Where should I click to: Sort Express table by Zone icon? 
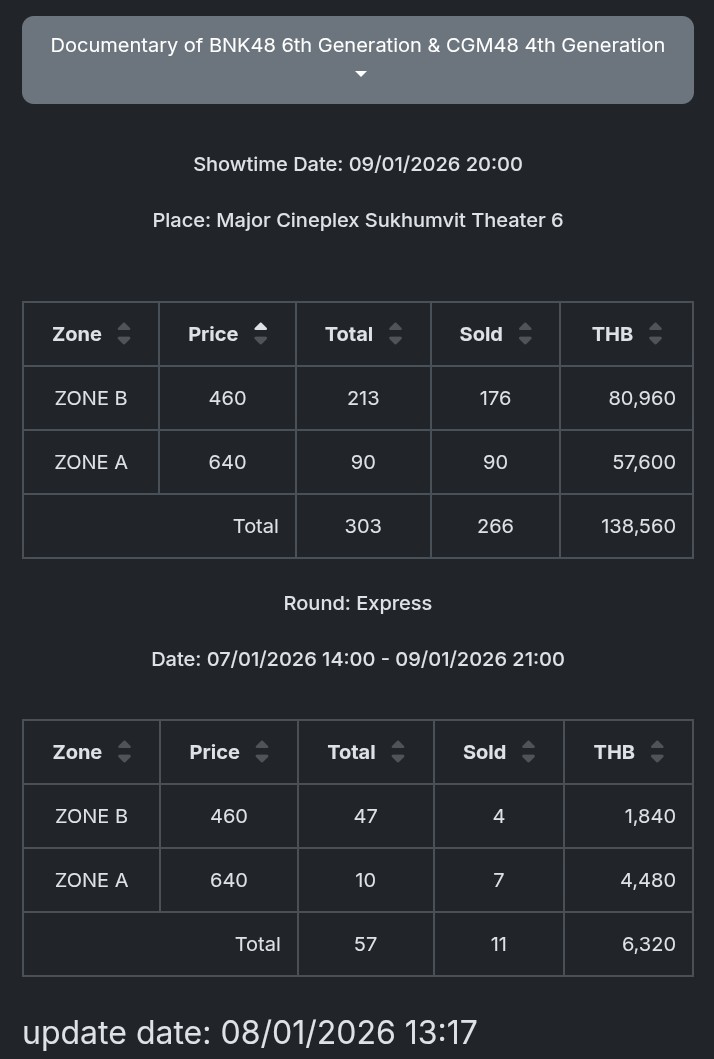click(124, 752)
